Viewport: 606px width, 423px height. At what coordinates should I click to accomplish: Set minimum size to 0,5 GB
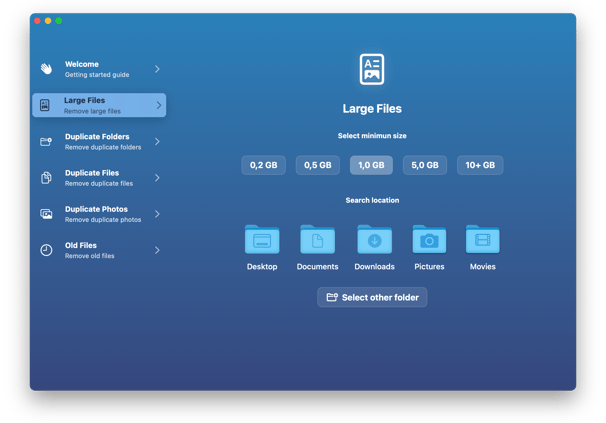[318, 165]
